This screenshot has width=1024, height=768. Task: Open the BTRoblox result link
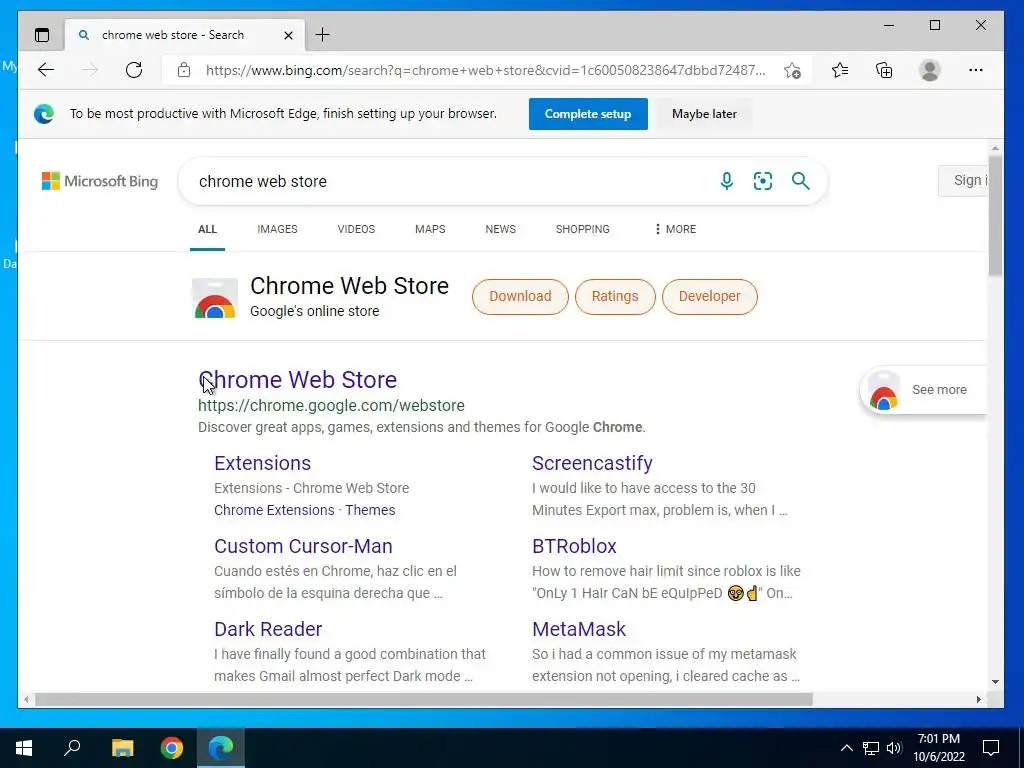(x=574, y=546)
